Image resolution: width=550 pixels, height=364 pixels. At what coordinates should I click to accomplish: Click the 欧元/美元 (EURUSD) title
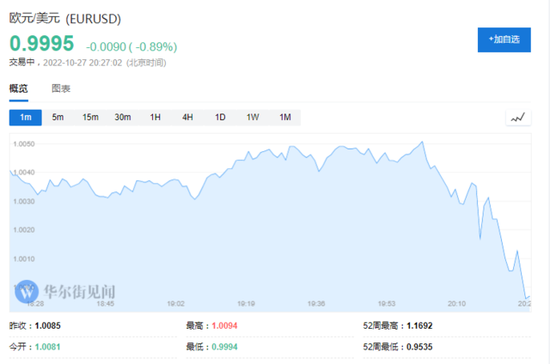[65, 18]
